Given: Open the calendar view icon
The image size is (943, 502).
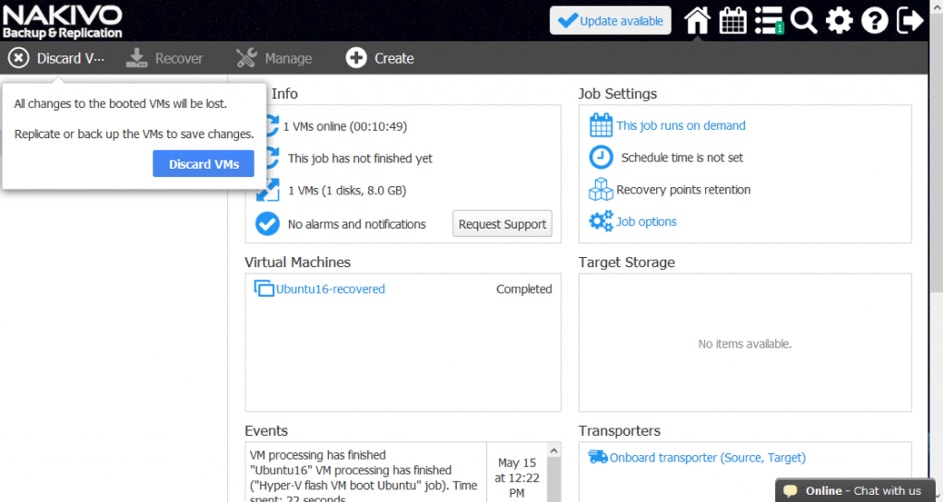Looking at the screenshot, I should pyautogui.click(x=733, y=20).
